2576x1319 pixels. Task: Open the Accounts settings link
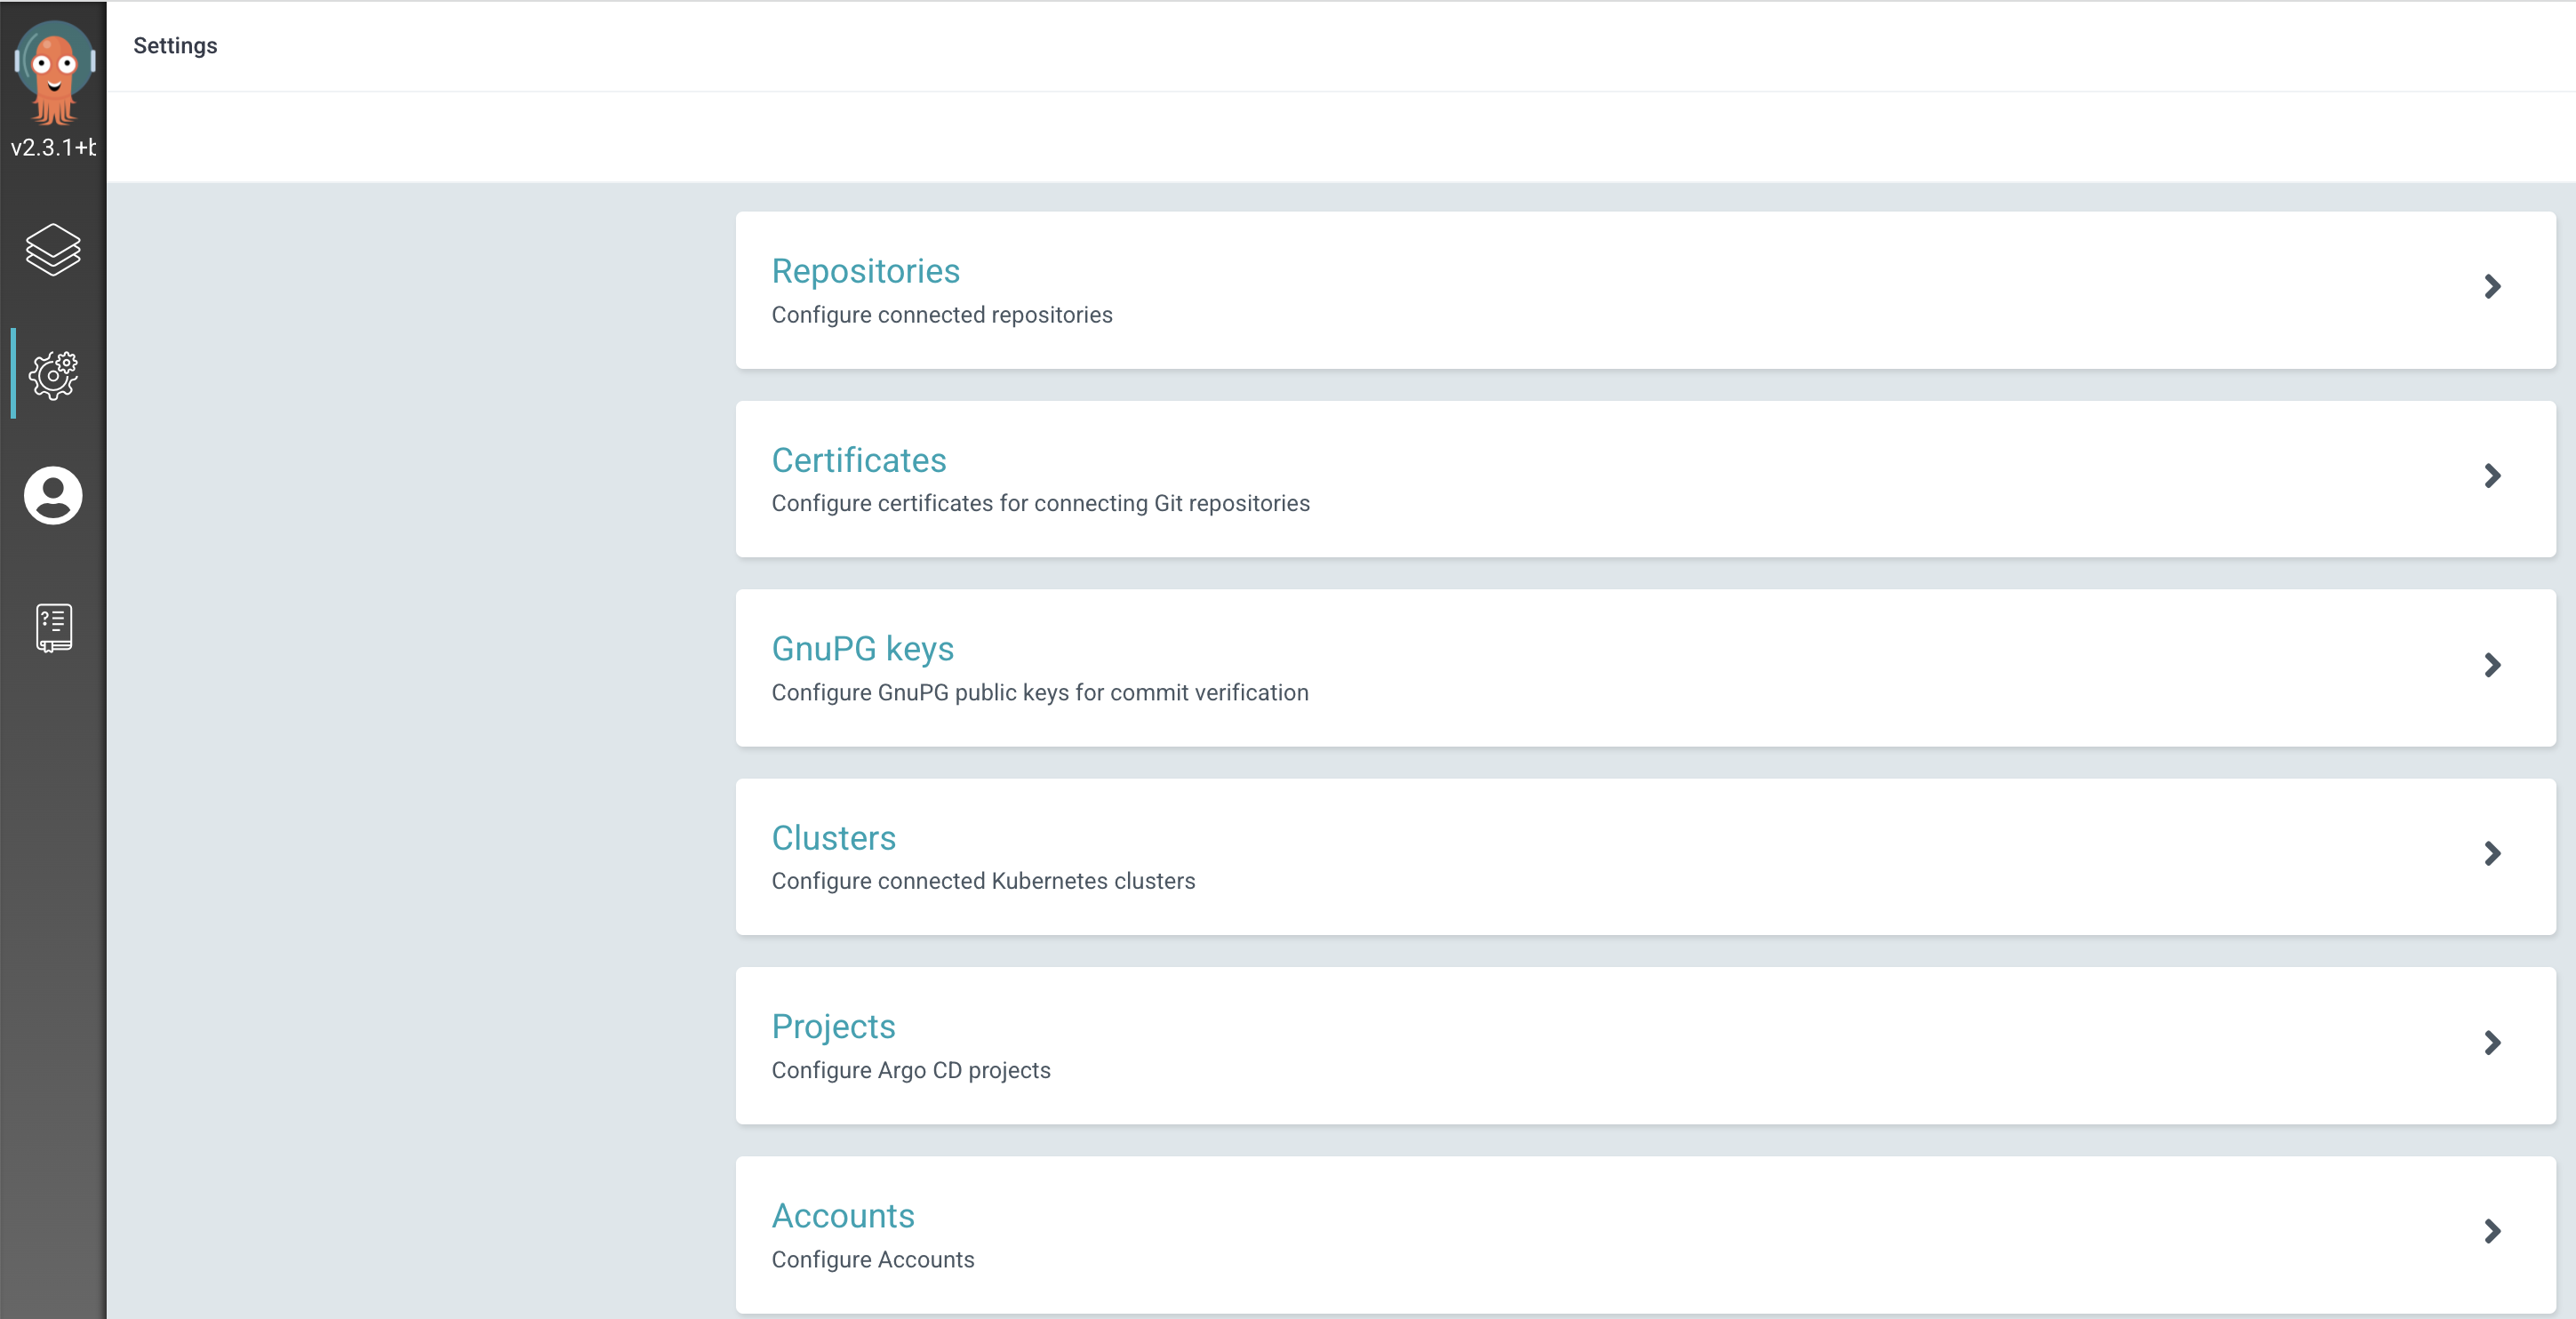click(842, 1216)
